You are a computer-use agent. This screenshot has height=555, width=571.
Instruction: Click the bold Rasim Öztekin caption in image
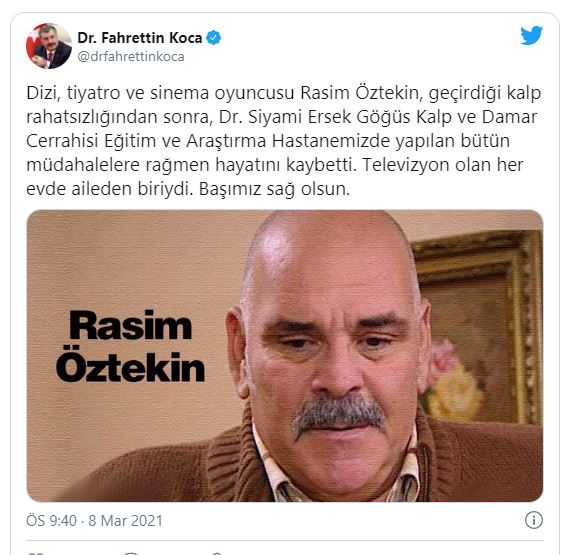[x=130, y=346]
